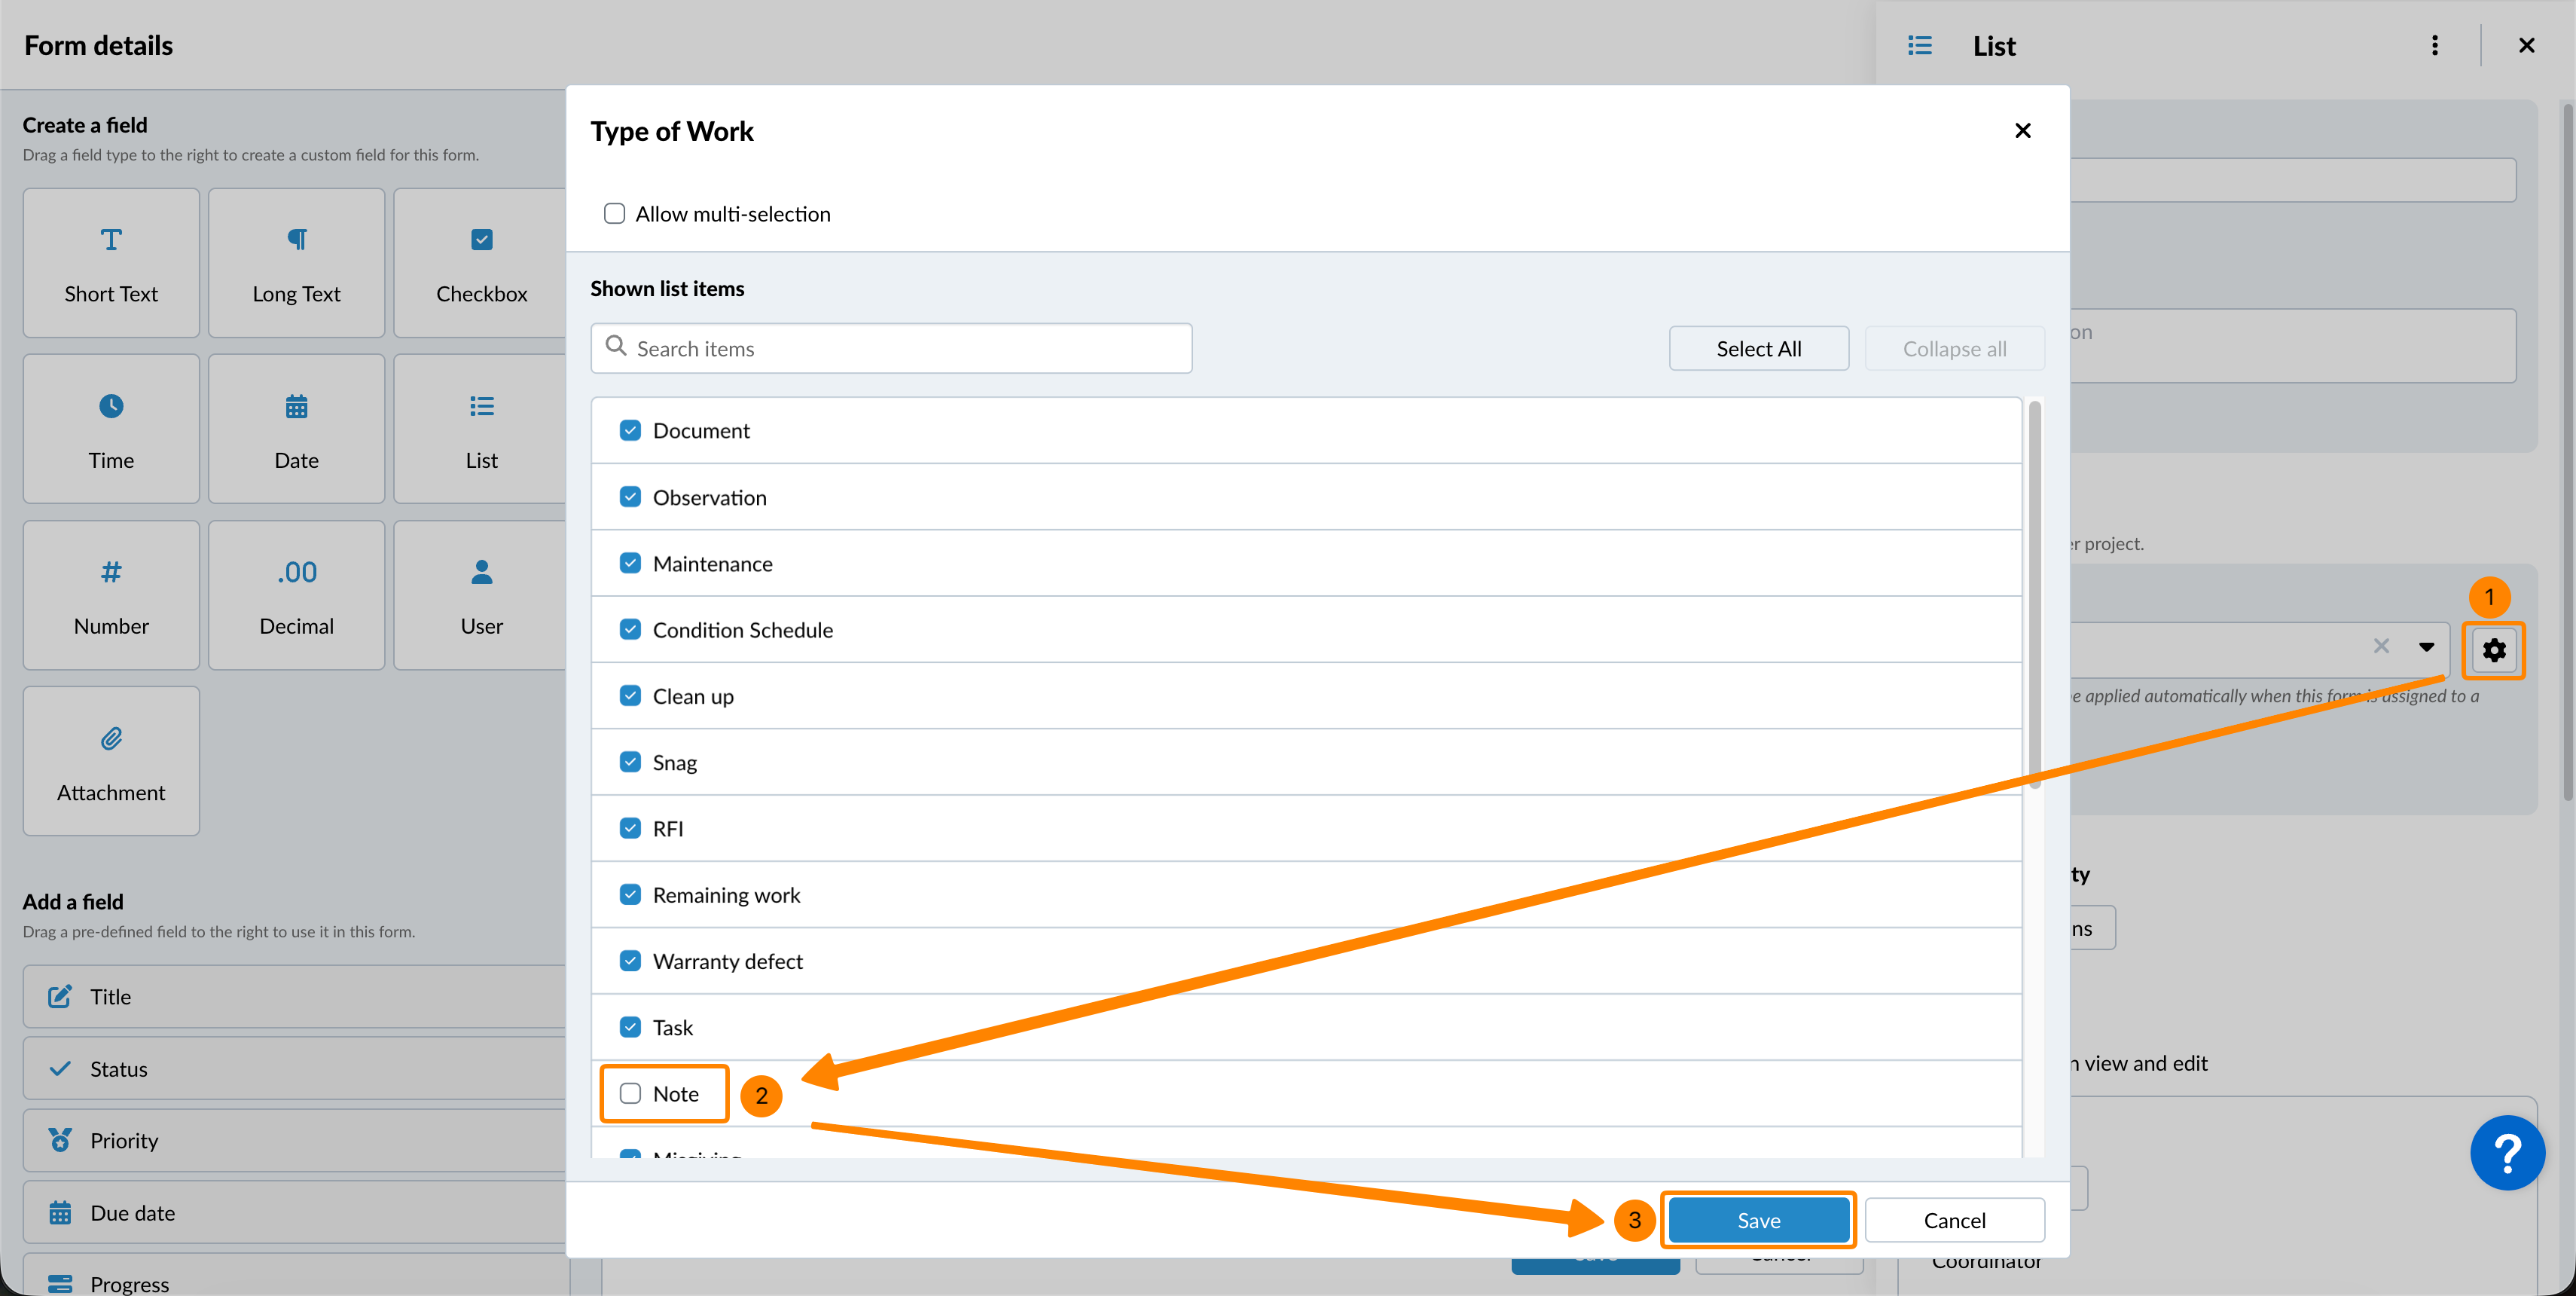Click the Decimal field type tile
Viewport: 2576px width, 1296px height.
click(296, 595)
